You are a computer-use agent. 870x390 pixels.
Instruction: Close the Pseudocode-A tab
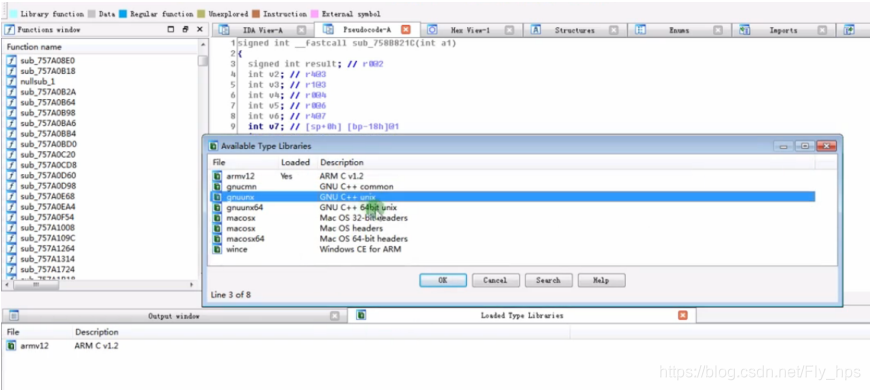click(x=406, y=30)
